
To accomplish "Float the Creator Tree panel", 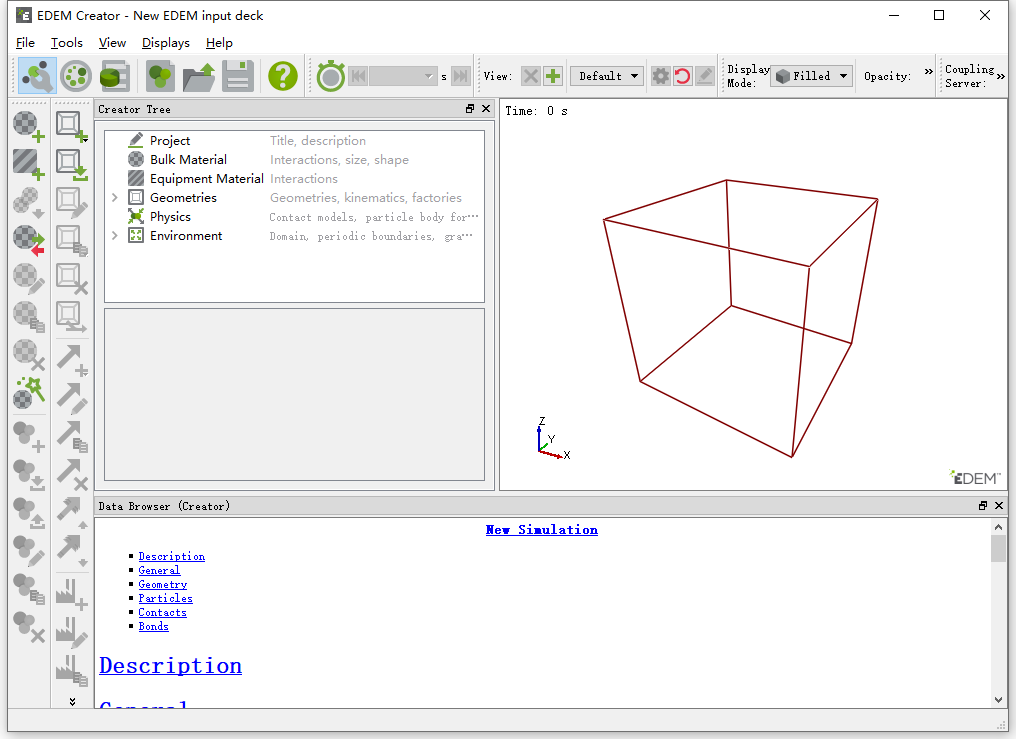I will [470, 109].
